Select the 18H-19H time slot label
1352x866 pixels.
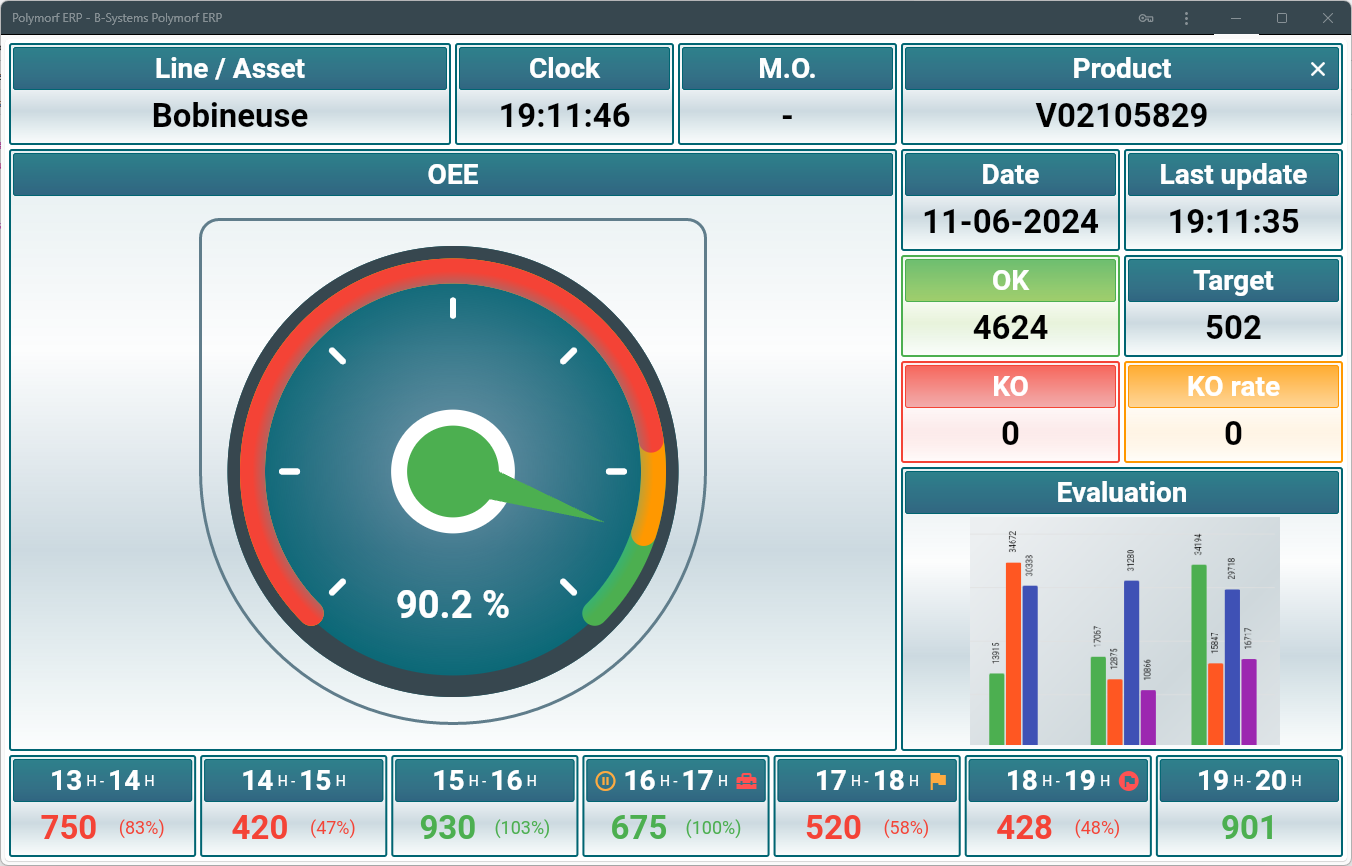click(x=1058, y=780)
